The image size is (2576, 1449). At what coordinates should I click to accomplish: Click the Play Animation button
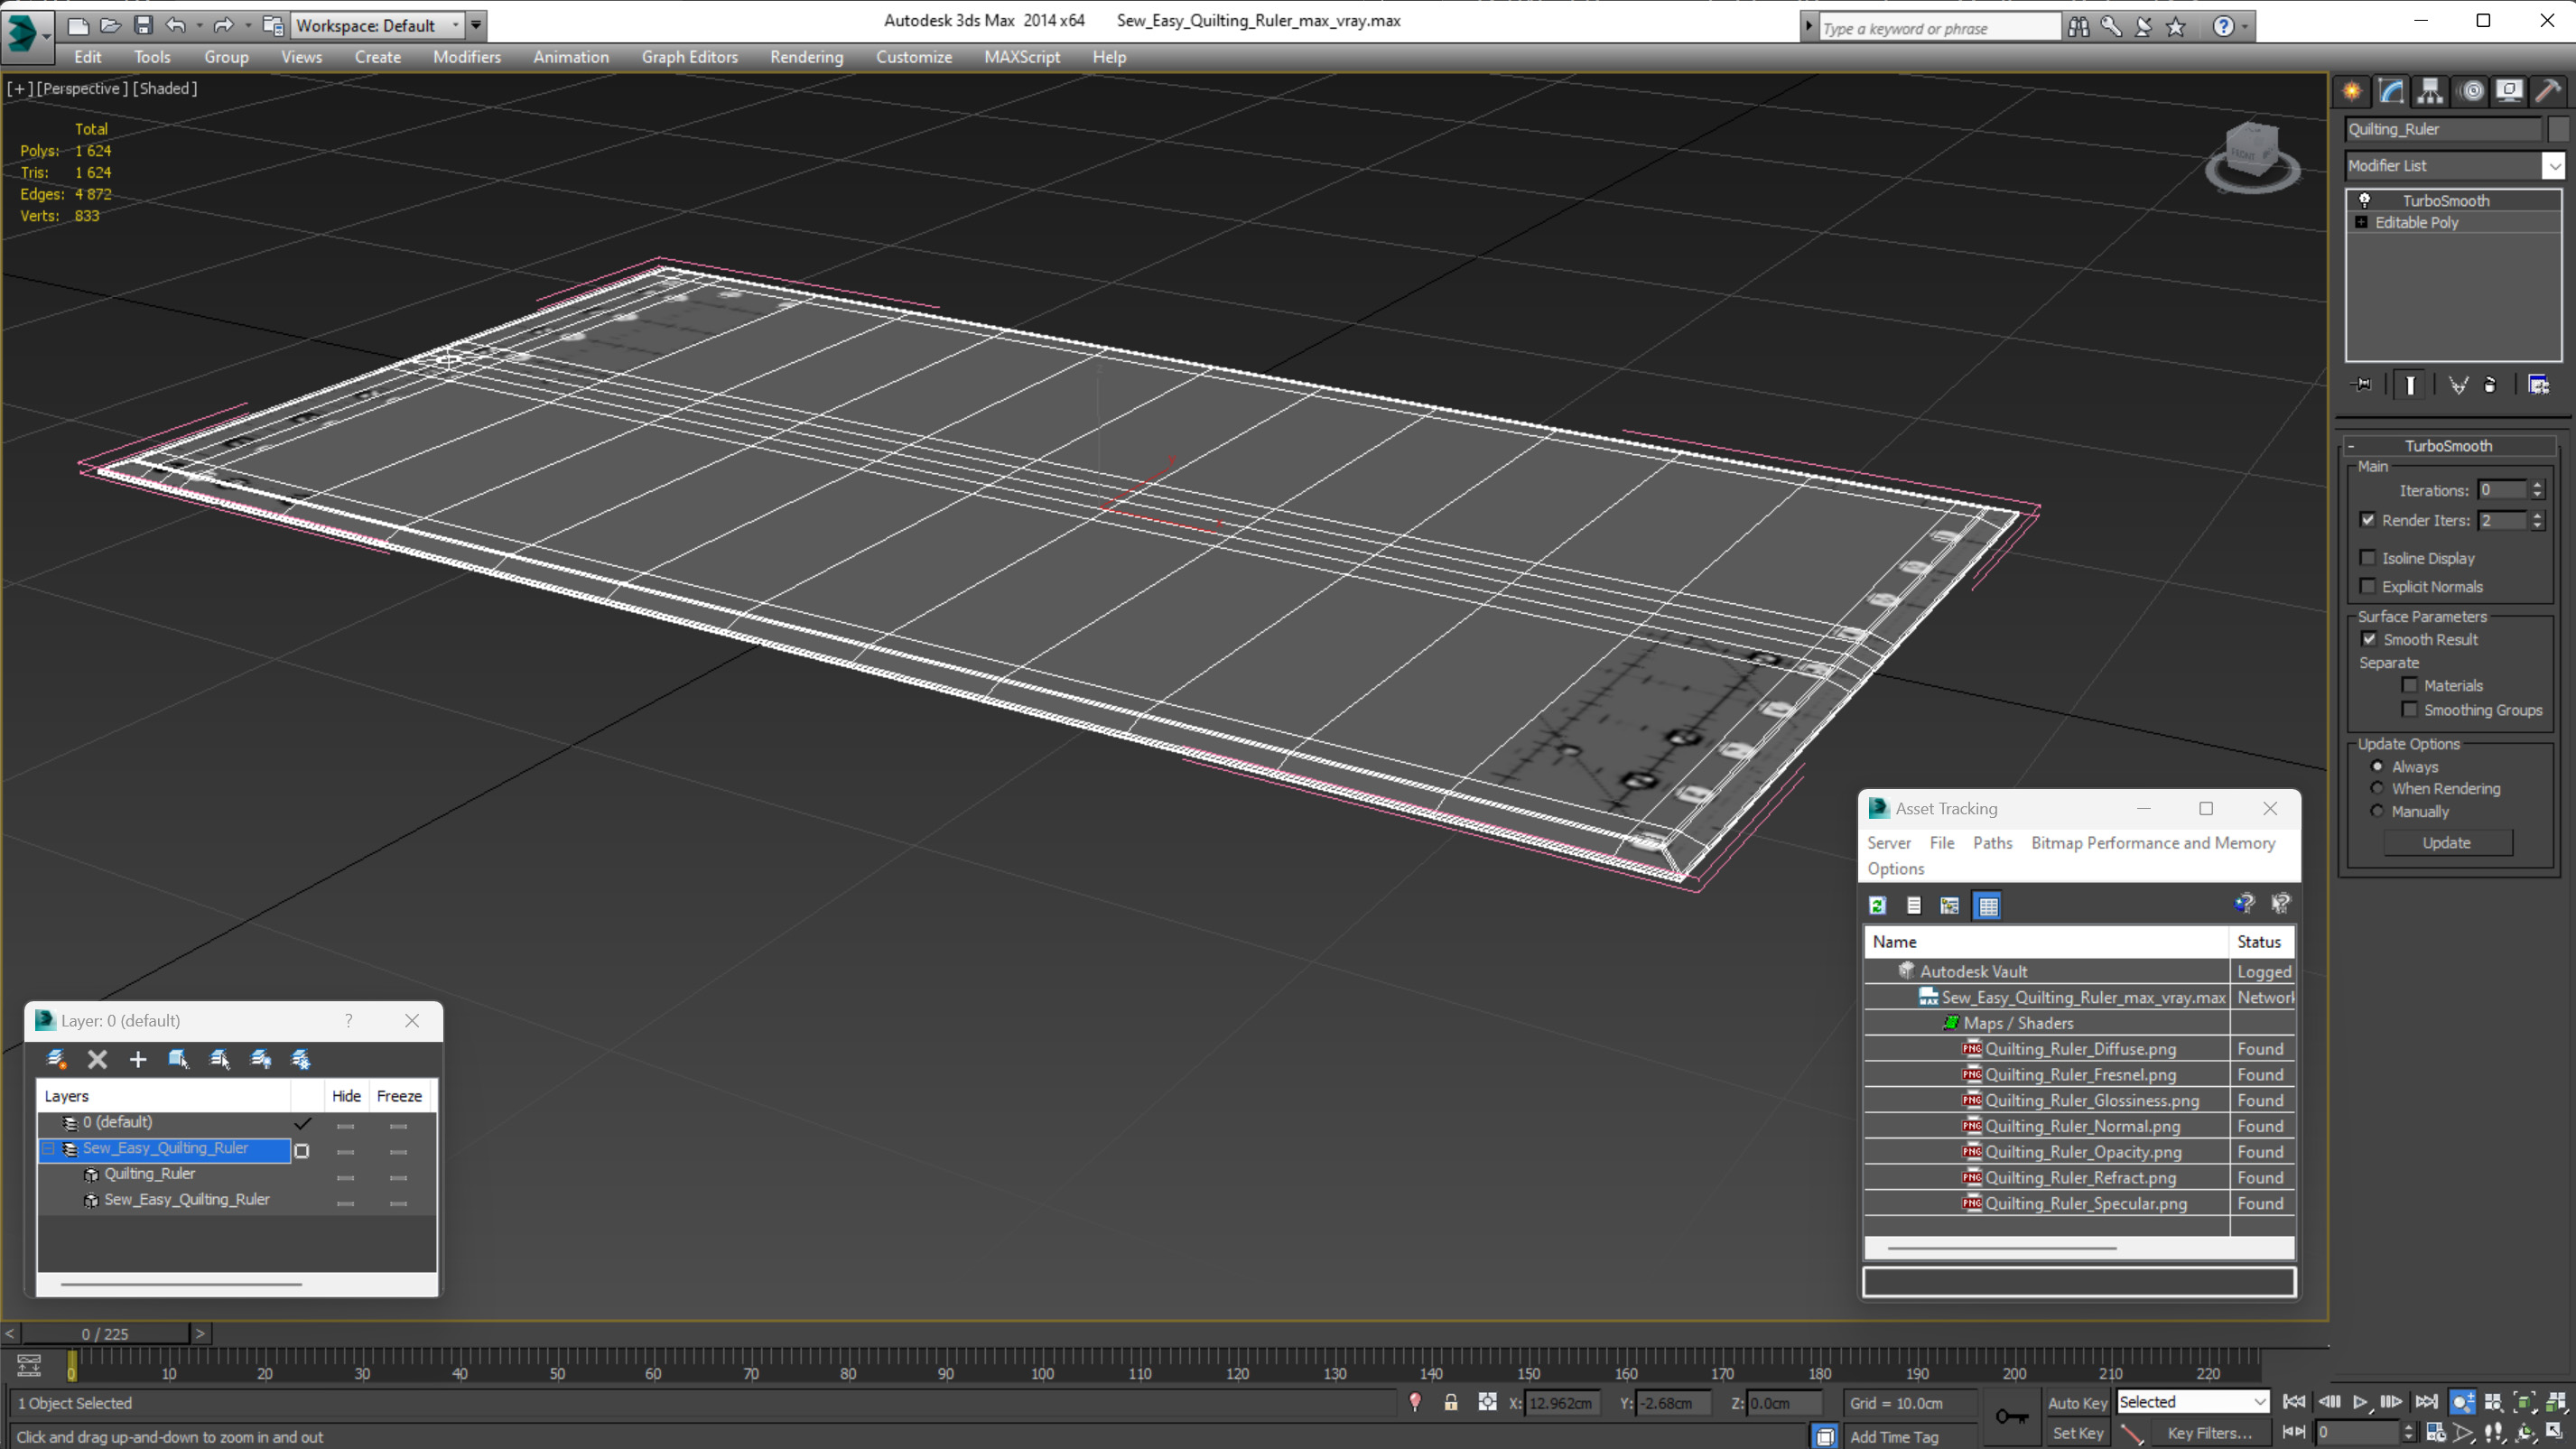[x=2360, y=1402]
